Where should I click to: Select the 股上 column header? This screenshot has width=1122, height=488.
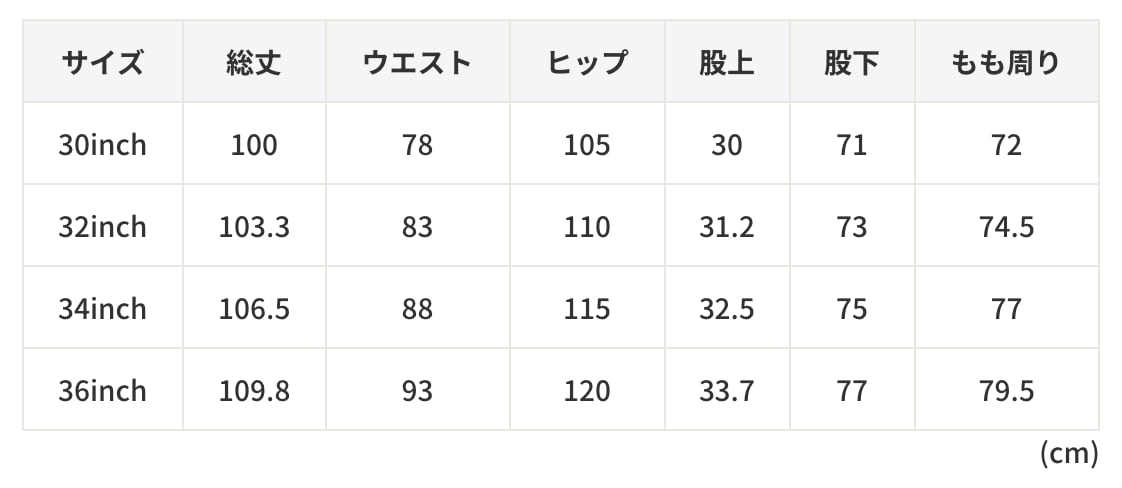(727, 63)
